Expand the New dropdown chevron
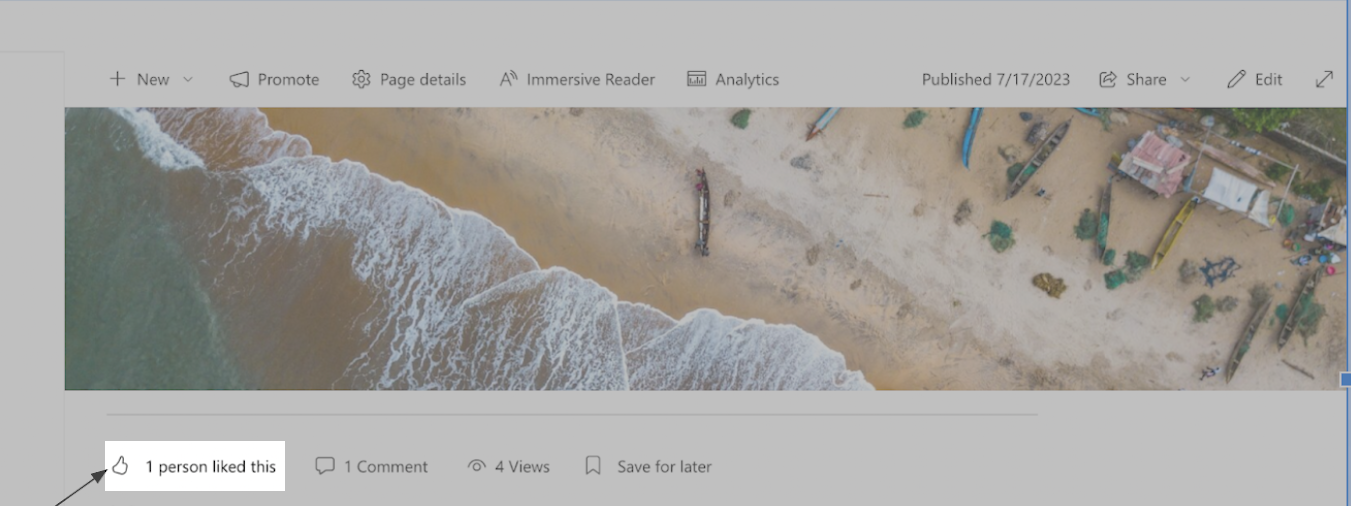Screen dimensions: 1351x506 pos(188,79)
